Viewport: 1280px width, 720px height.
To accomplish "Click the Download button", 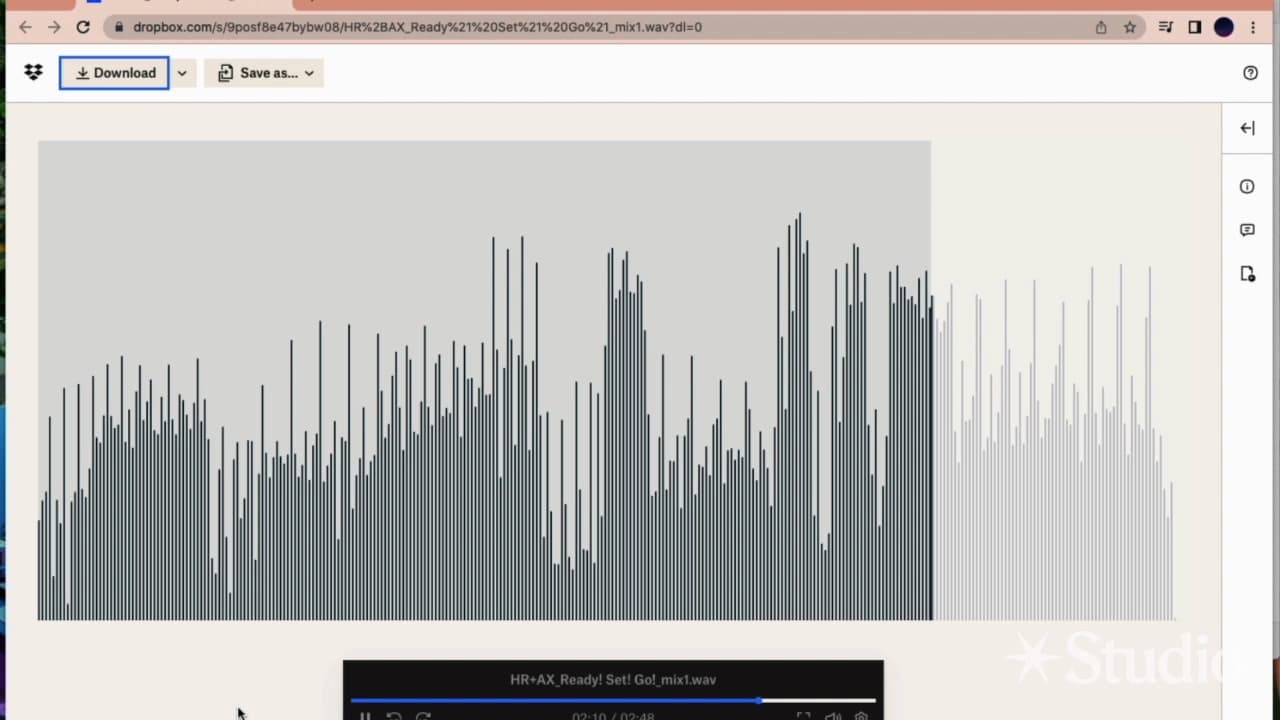I will click(x=114, y=73).
